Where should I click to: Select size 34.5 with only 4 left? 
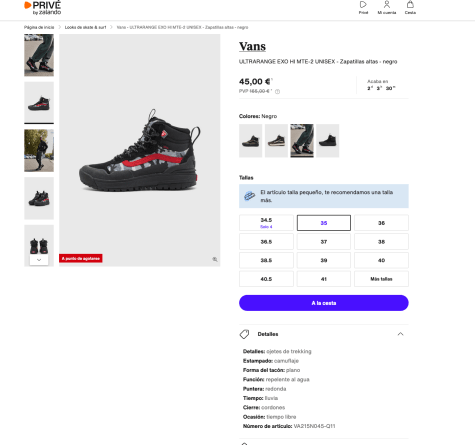[266, 223]
